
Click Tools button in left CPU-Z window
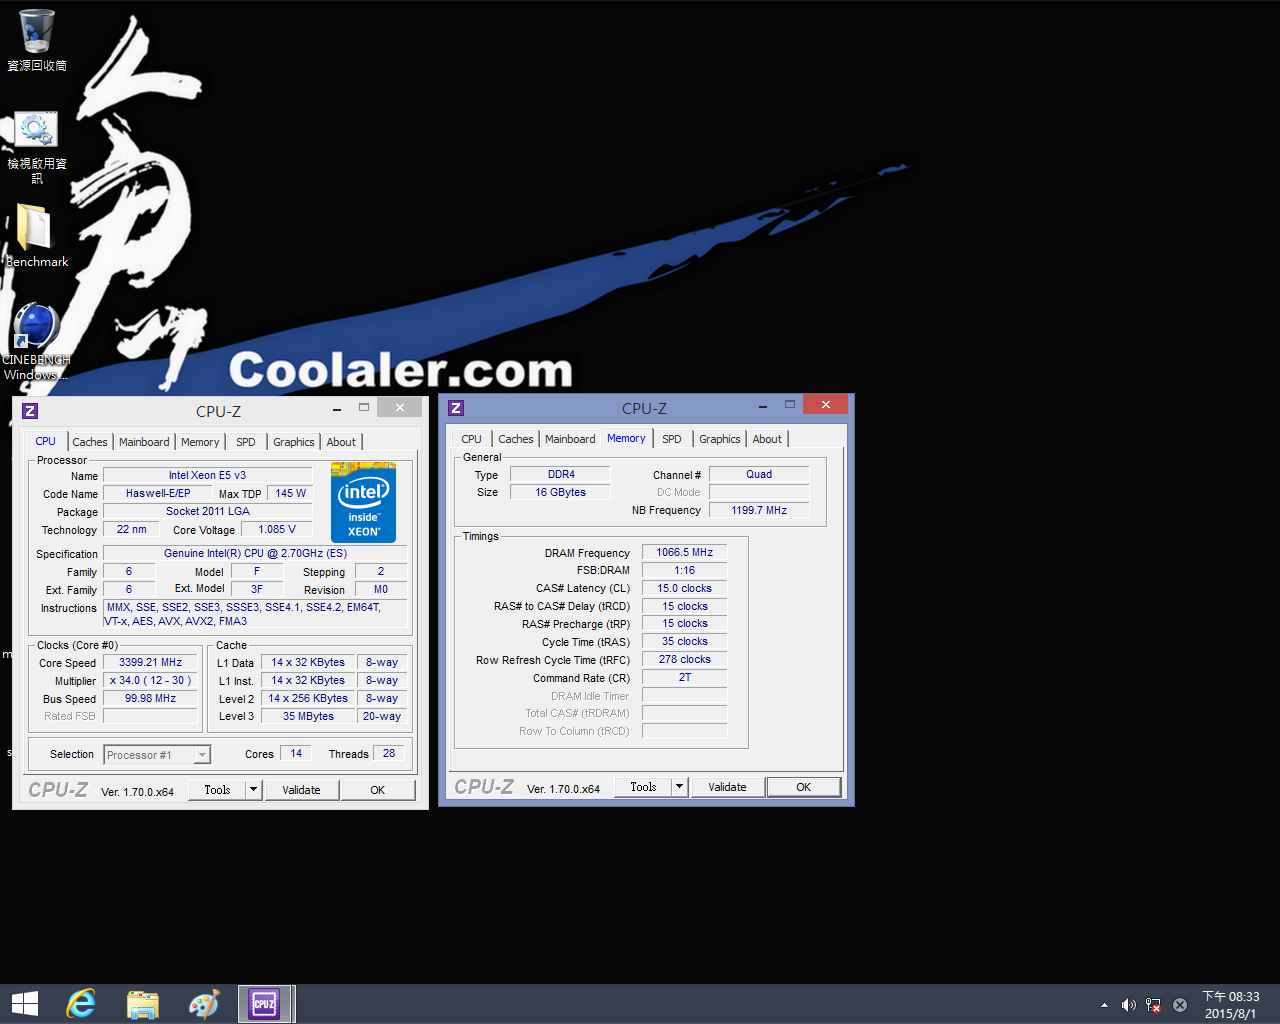[217, 790]
